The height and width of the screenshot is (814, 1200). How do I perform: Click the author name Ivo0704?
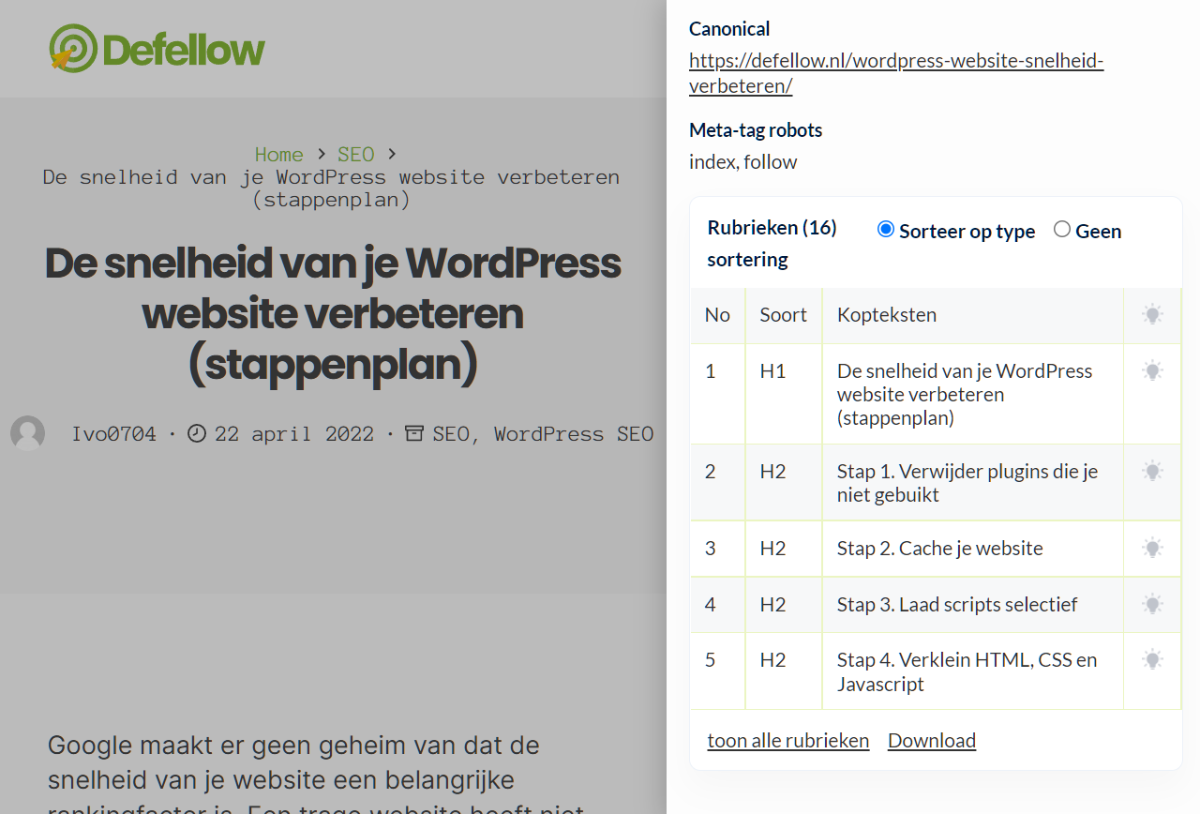click(x=114, y=433)
